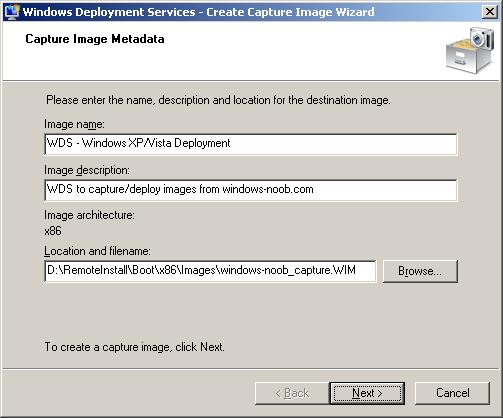Click the disabled Back button
Image resolution: width=503 pixels, height=418 pixels.
coord(292,393)
